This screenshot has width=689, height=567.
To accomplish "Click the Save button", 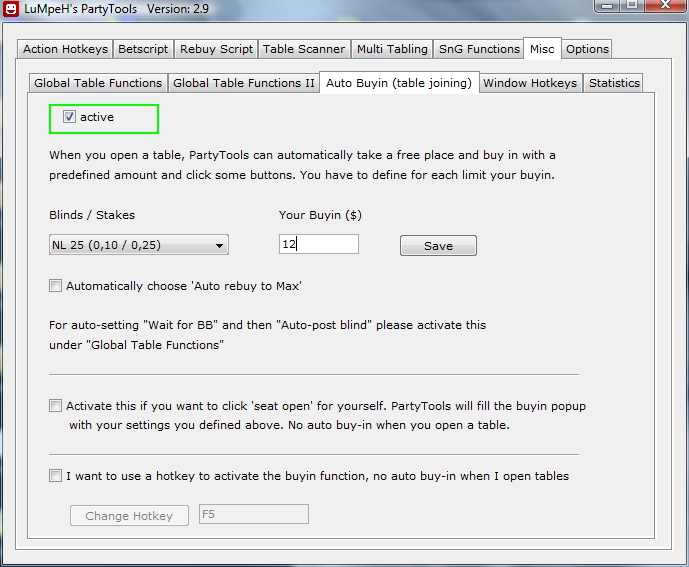I will 438,246.
